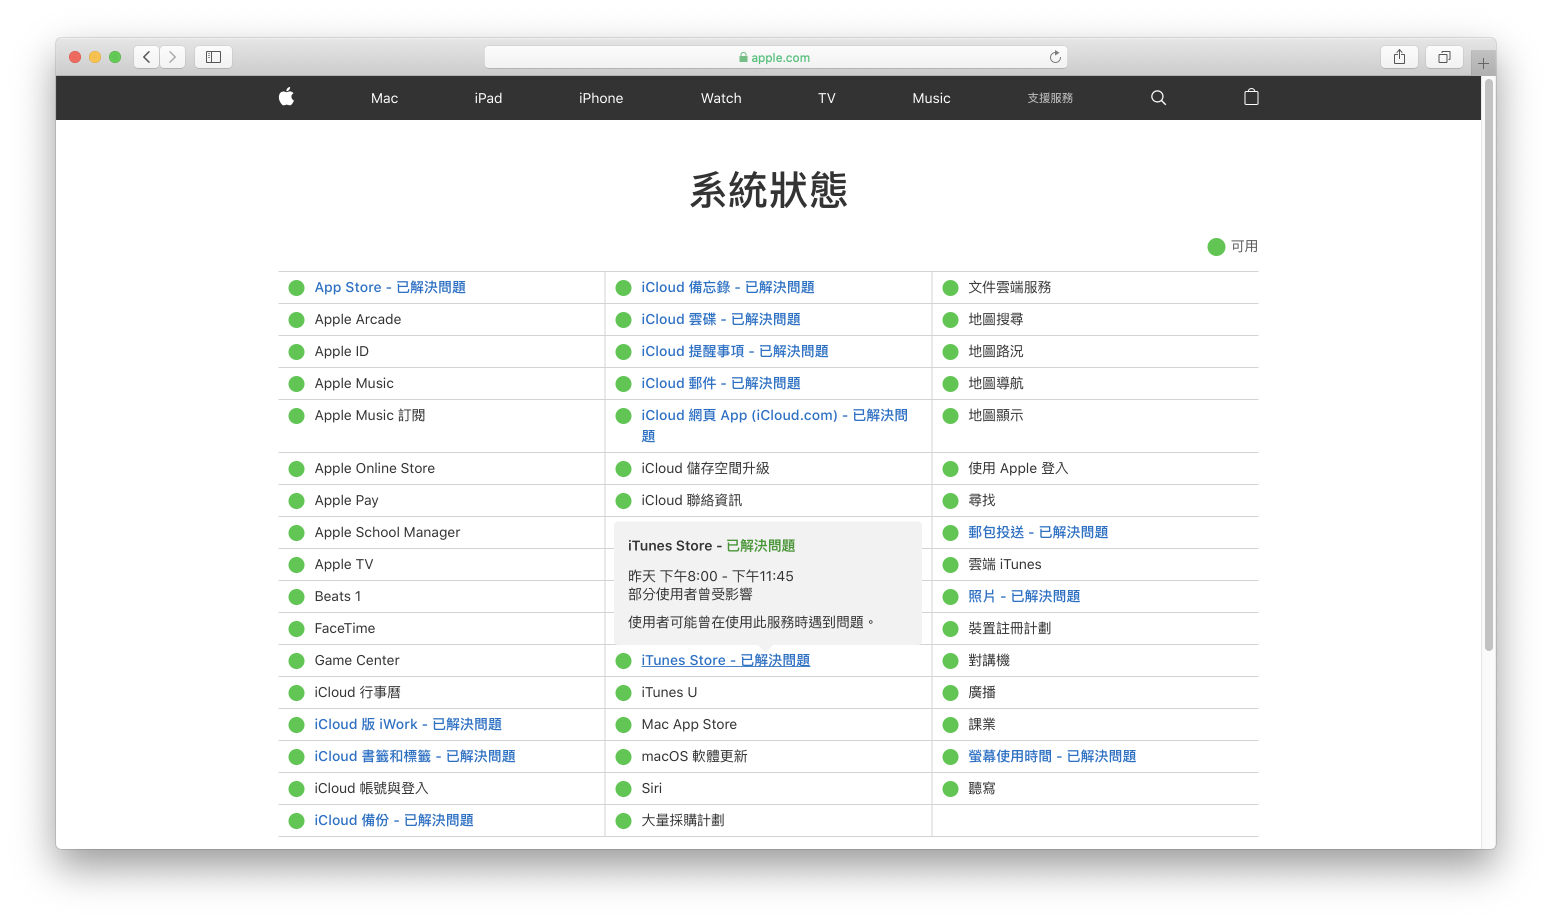Open the Safari share button
1552x923 pixels.
(1399, 57)
